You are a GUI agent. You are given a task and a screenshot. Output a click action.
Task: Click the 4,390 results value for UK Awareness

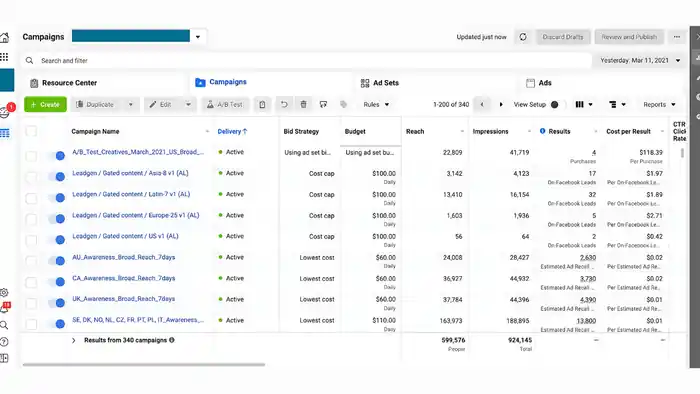588,300
